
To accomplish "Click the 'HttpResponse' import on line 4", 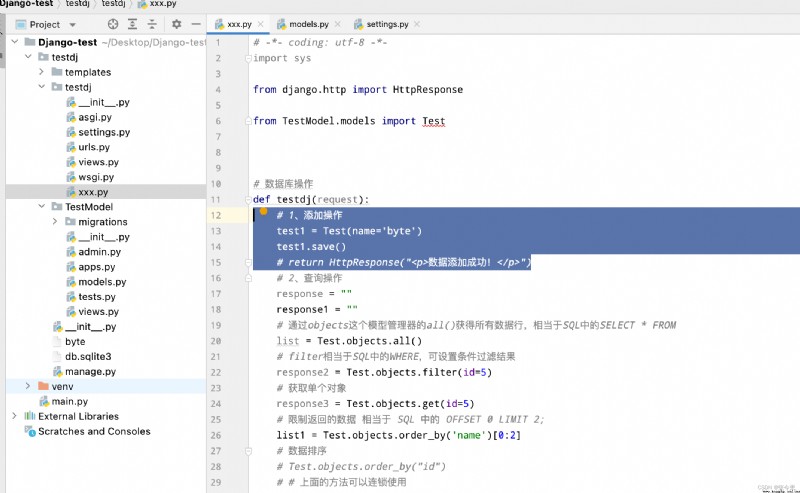I will coord(428,89).
